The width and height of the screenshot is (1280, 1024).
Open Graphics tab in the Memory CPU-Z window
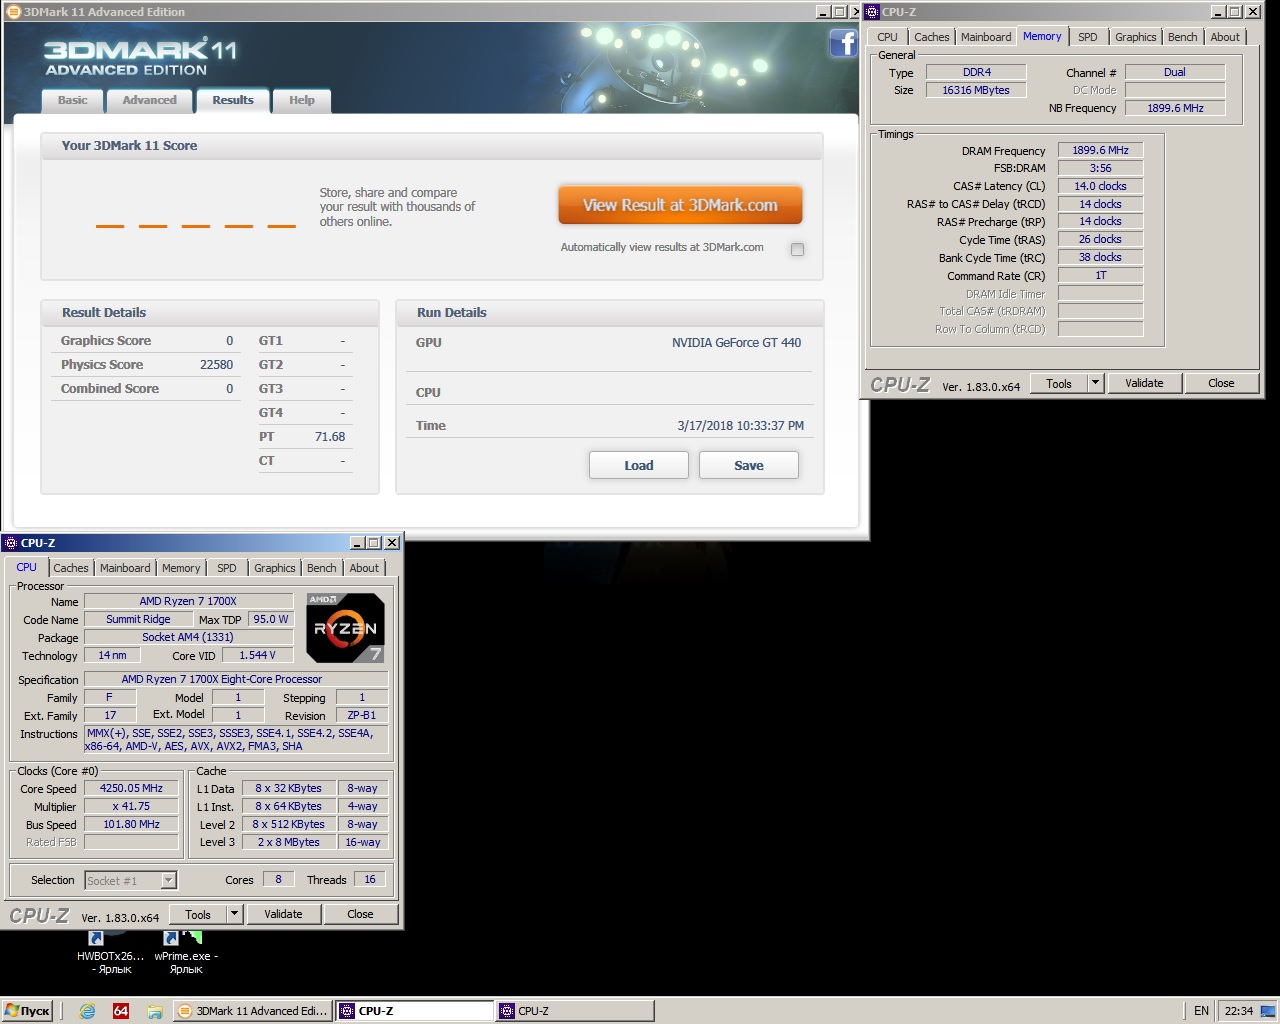(x=1135, y=37)
